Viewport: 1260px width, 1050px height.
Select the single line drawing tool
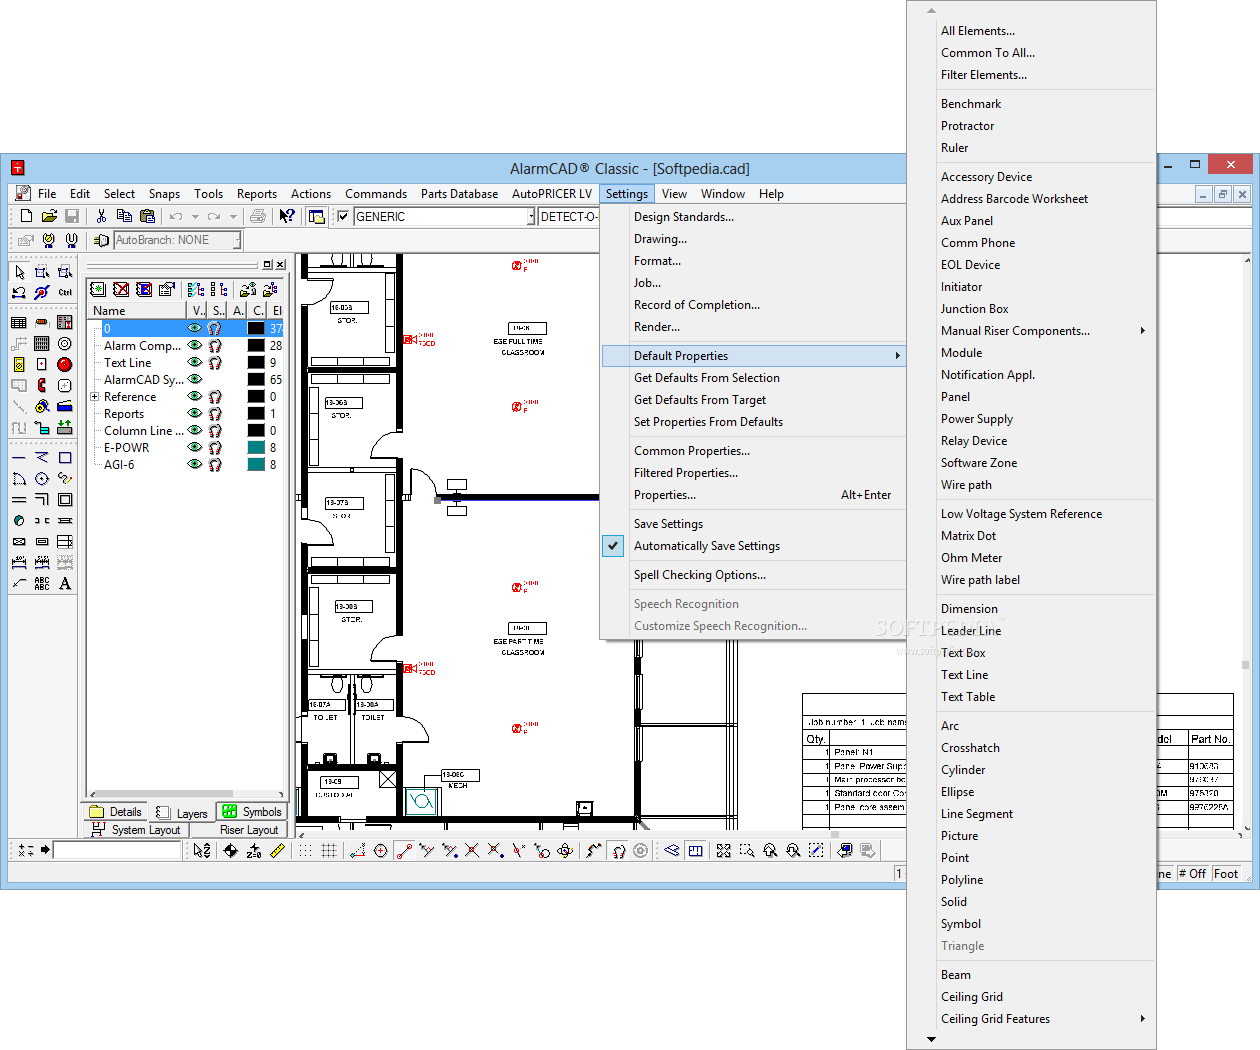click(x=19, y=458)
